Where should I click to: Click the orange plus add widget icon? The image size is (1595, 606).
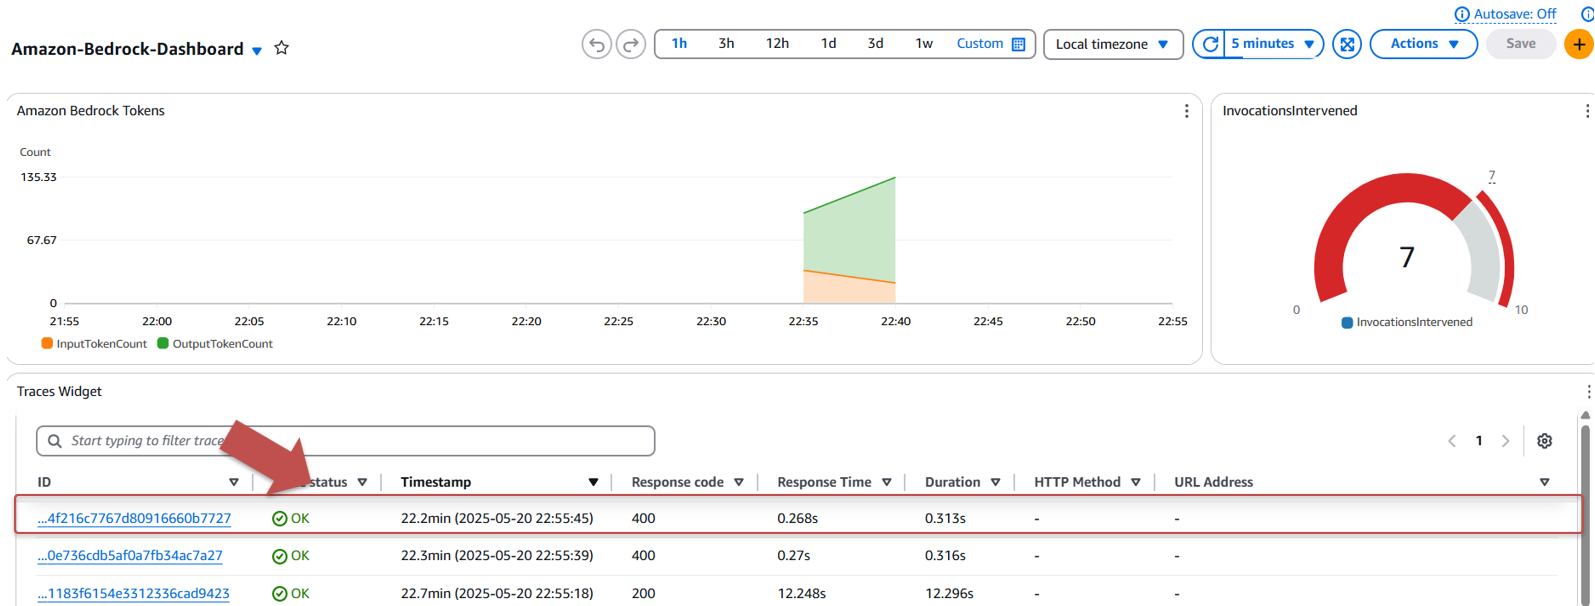[1579, 44]
